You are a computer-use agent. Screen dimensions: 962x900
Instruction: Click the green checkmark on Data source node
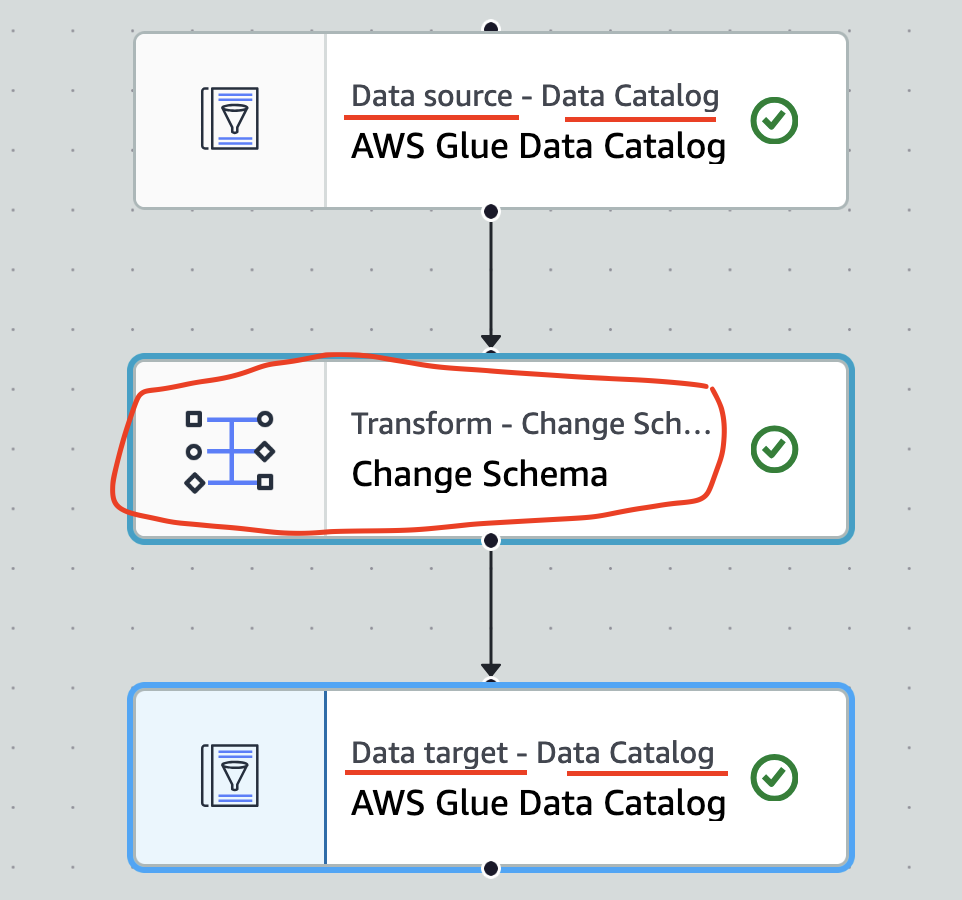[x=774, y=121]
